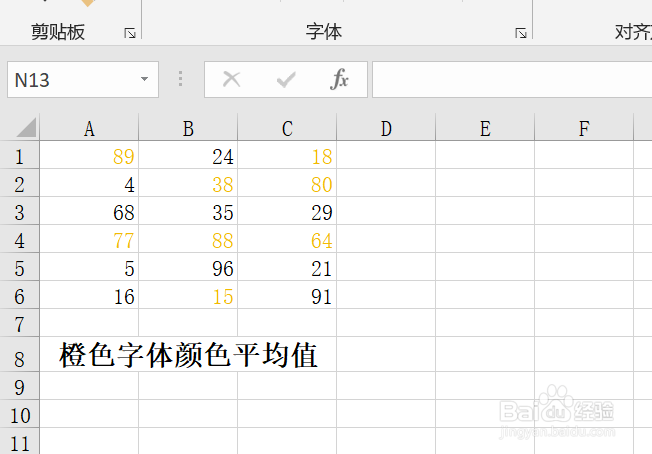
Task: Open the insert function fx button
Action: pyautogui.click(x=339, y=79)
